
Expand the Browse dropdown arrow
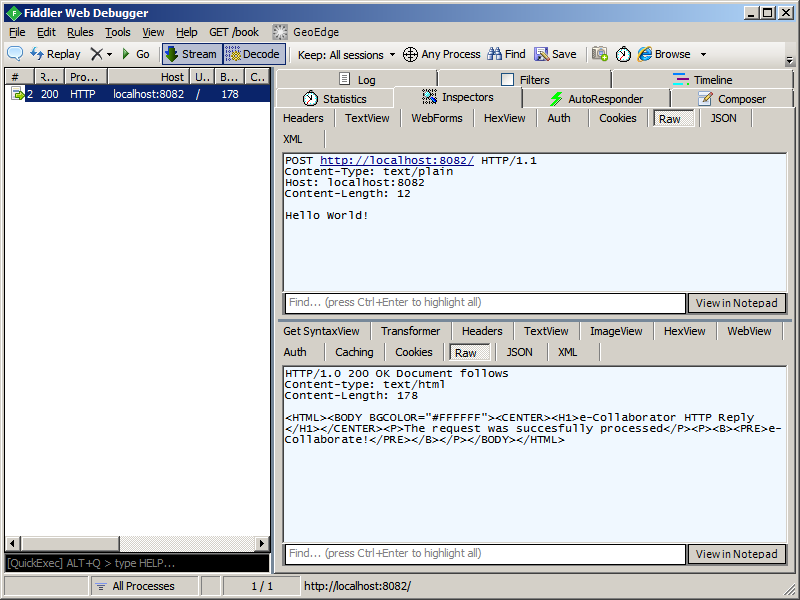[x=703, y=54]
